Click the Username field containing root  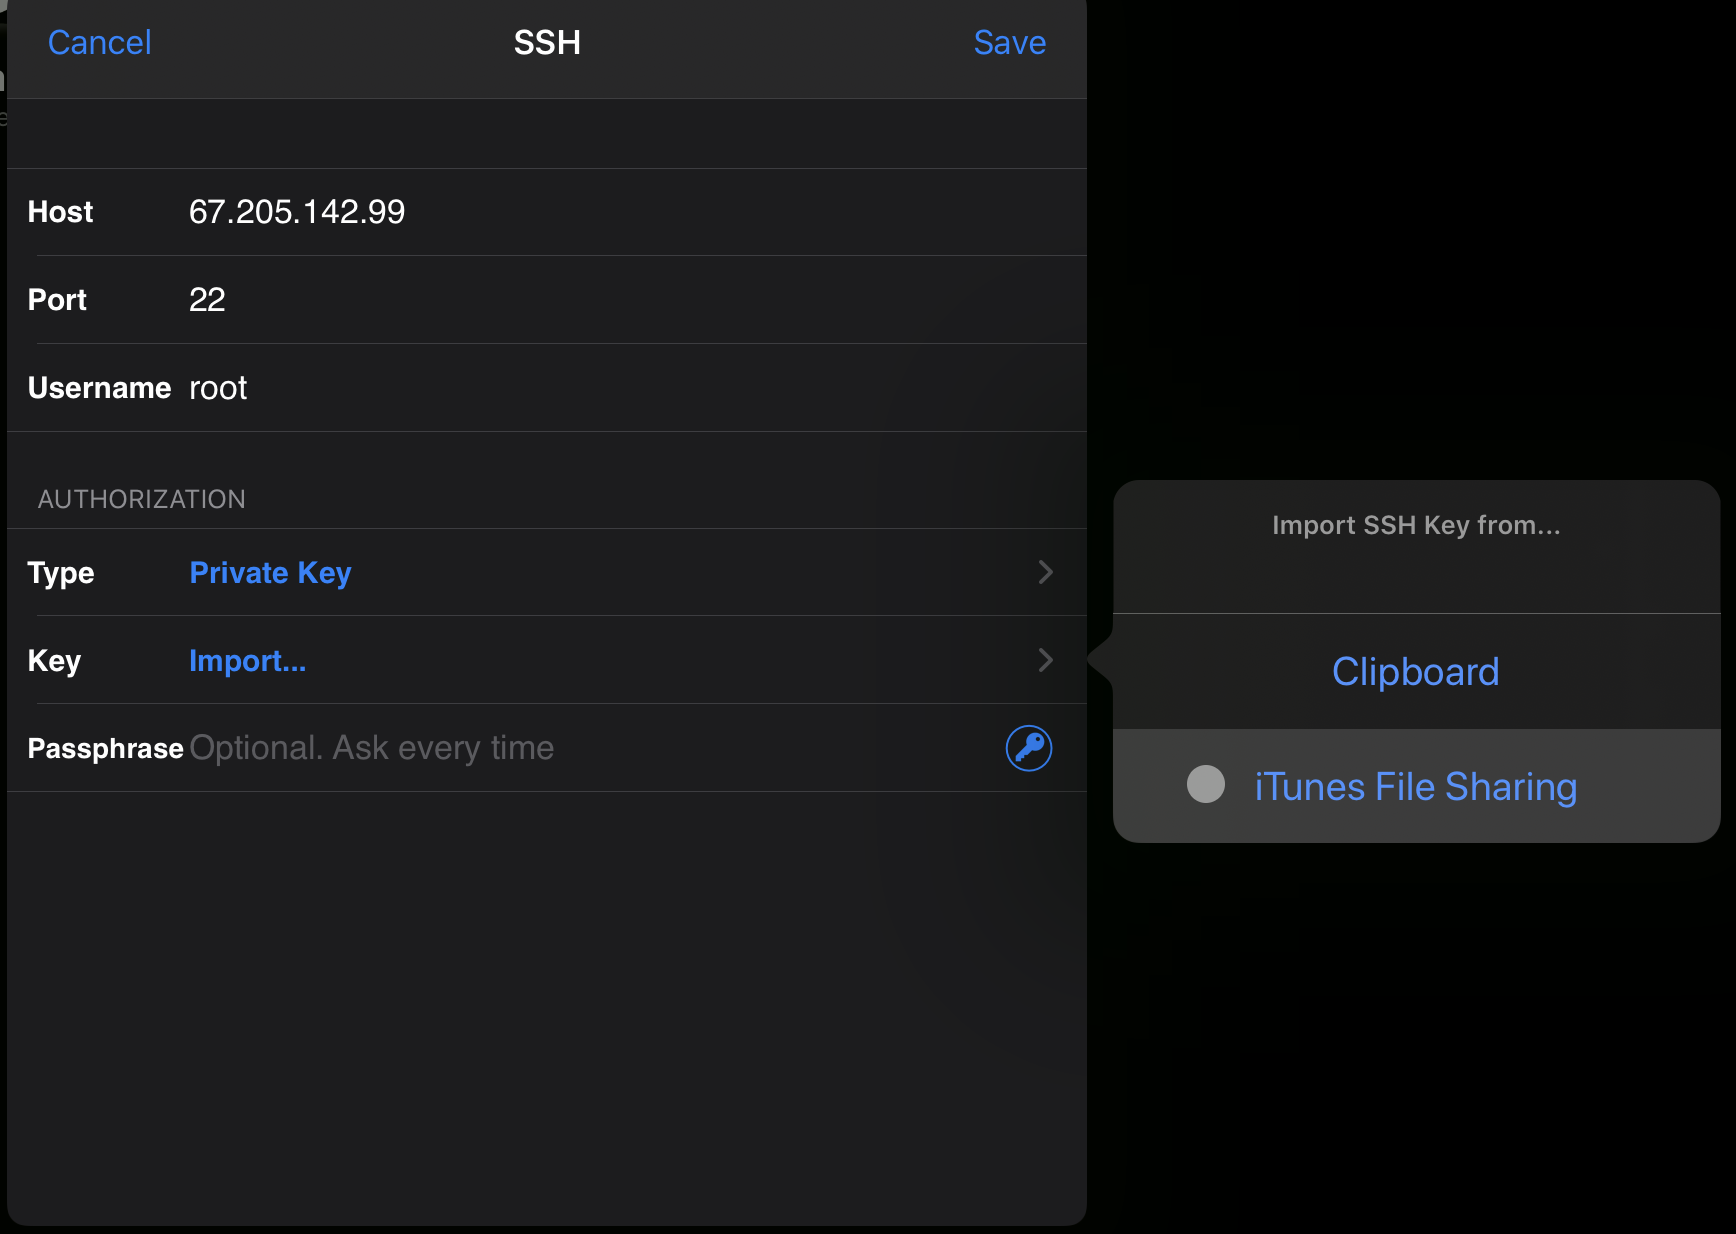pos(218,388)
